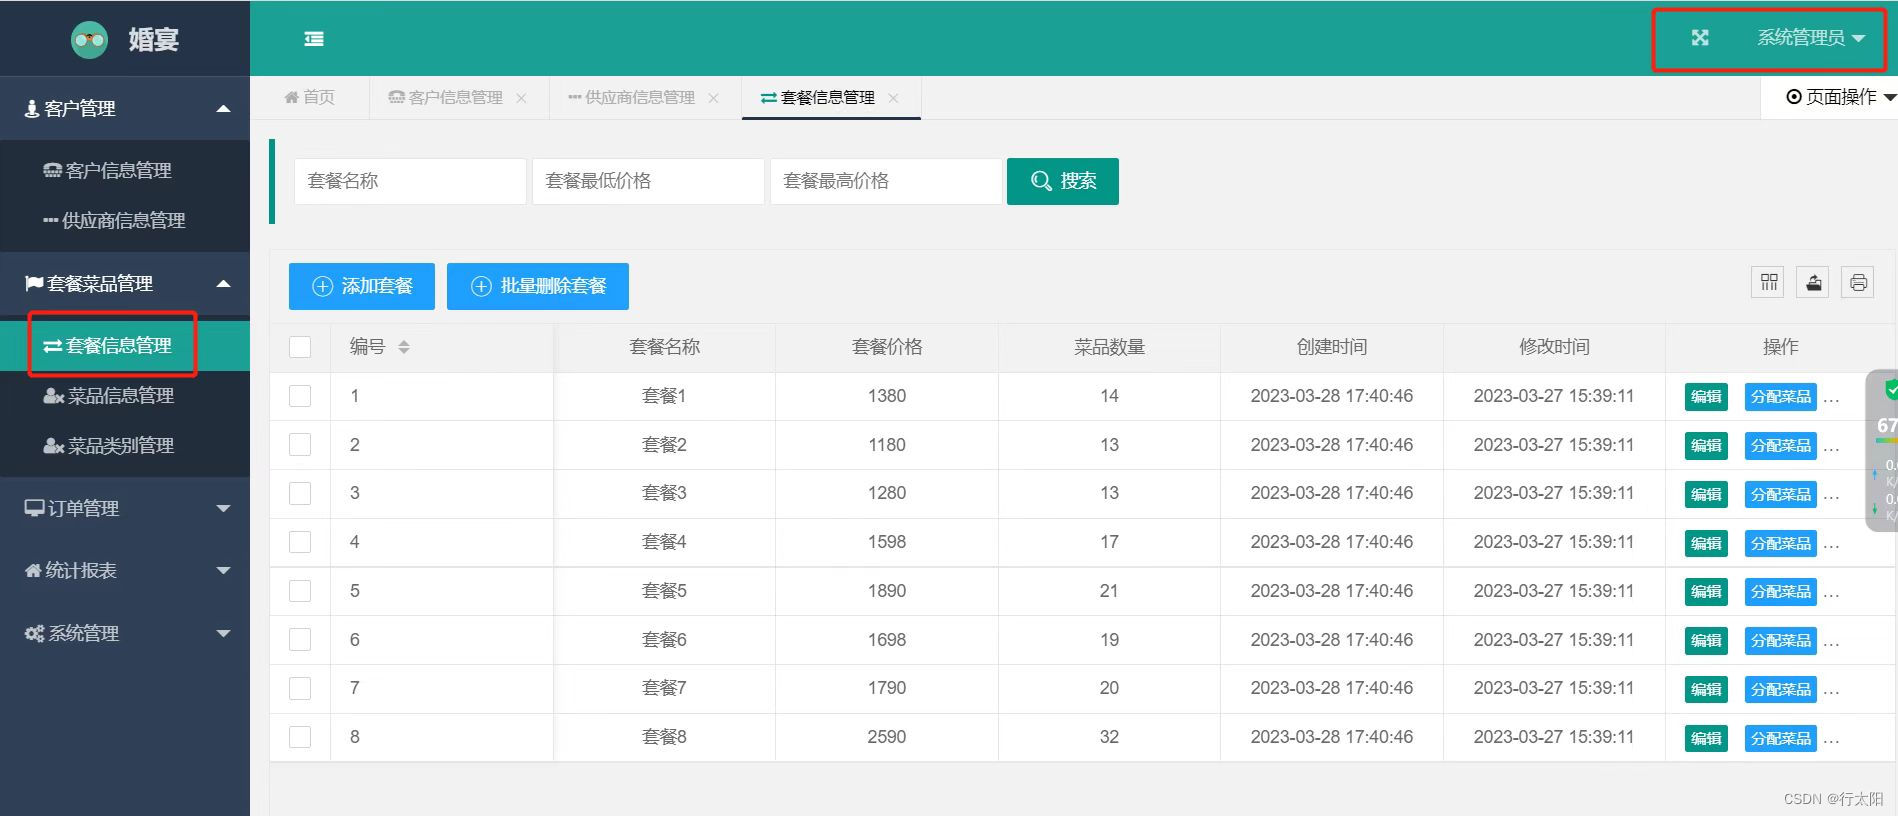Click more options ellipsis for 套餐1

(1832, 398)
